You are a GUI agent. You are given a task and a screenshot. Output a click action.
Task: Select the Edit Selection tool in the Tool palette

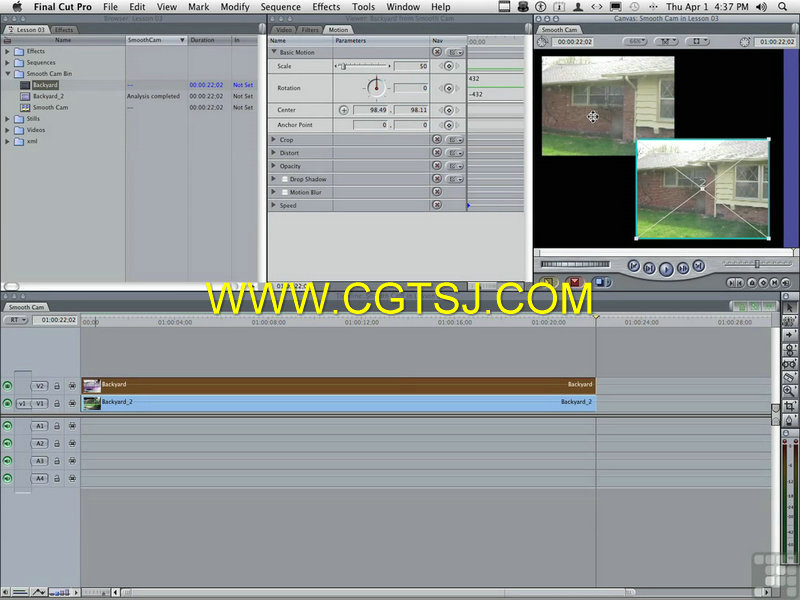pos(789,321)
